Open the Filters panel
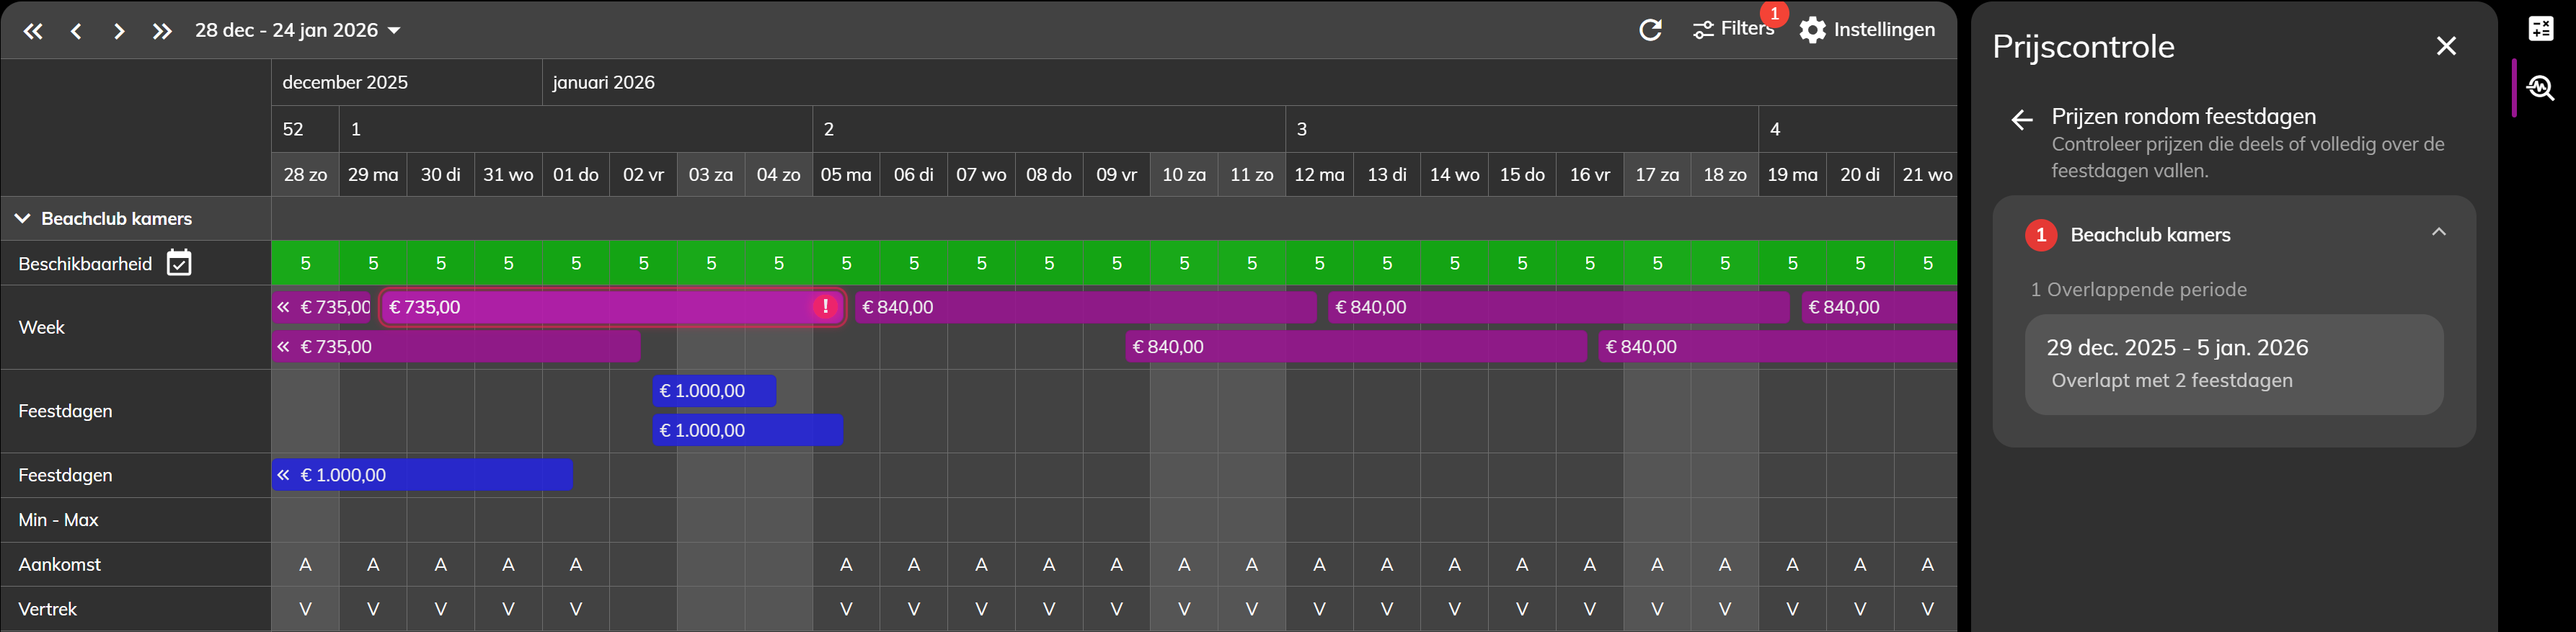 pyautogui.click(x=1733, y=29)
